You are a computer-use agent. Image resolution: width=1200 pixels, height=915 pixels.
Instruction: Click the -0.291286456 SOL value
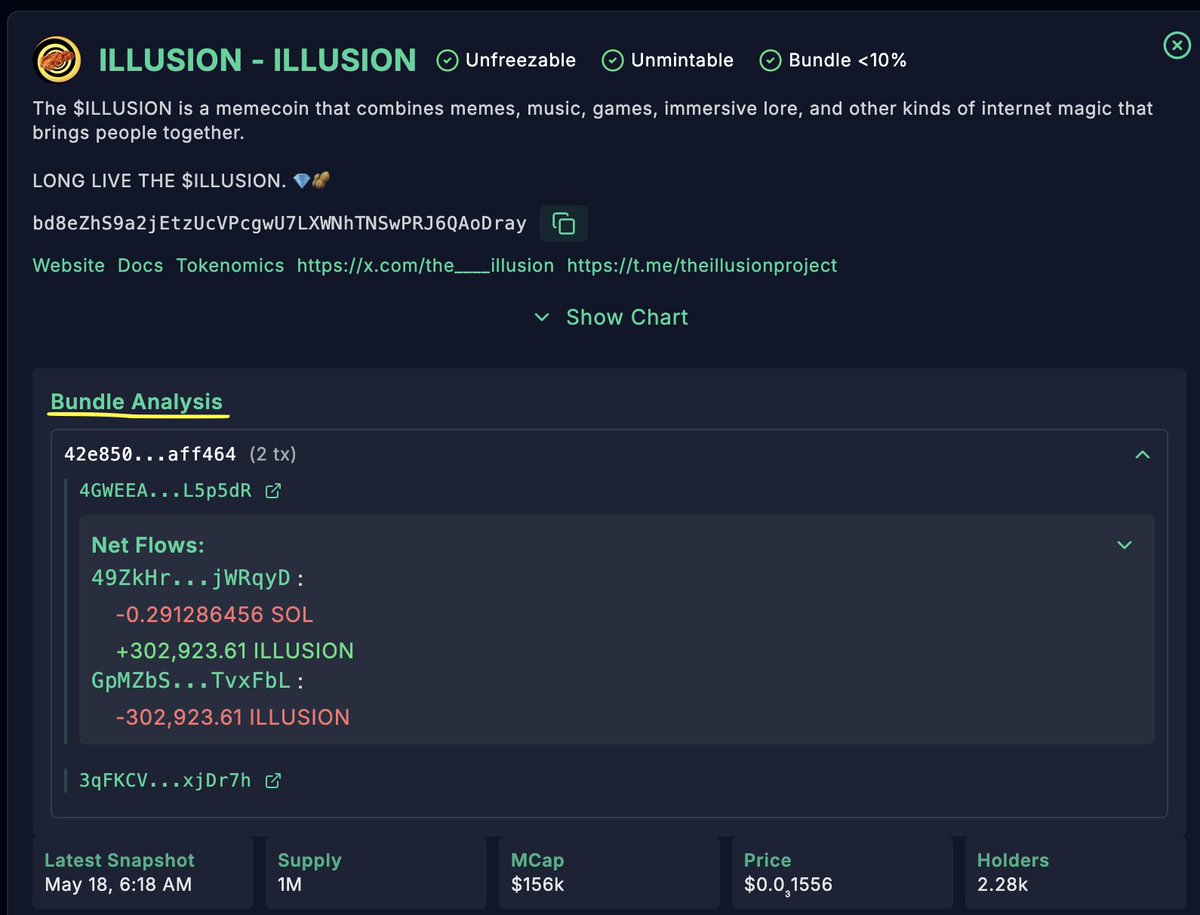[215, 614]
